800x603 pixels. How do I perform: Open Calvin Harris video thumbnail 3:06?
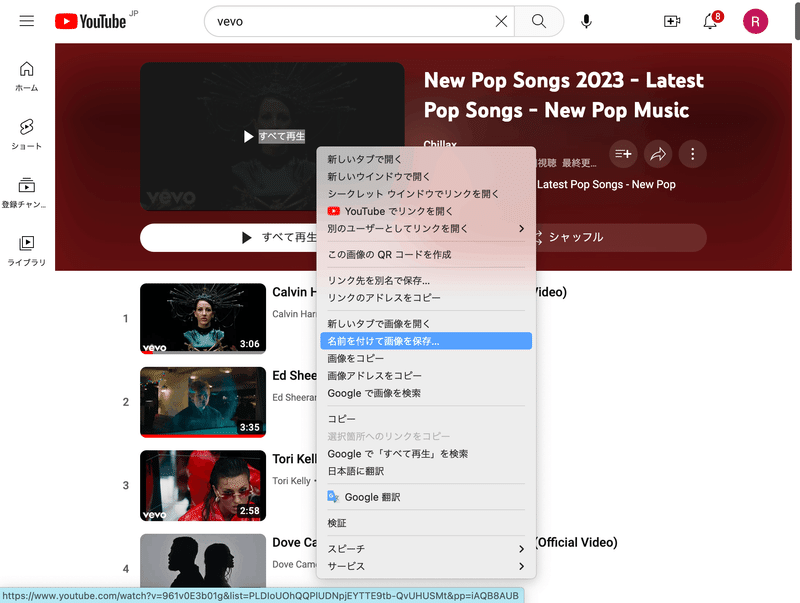(203, 318)
